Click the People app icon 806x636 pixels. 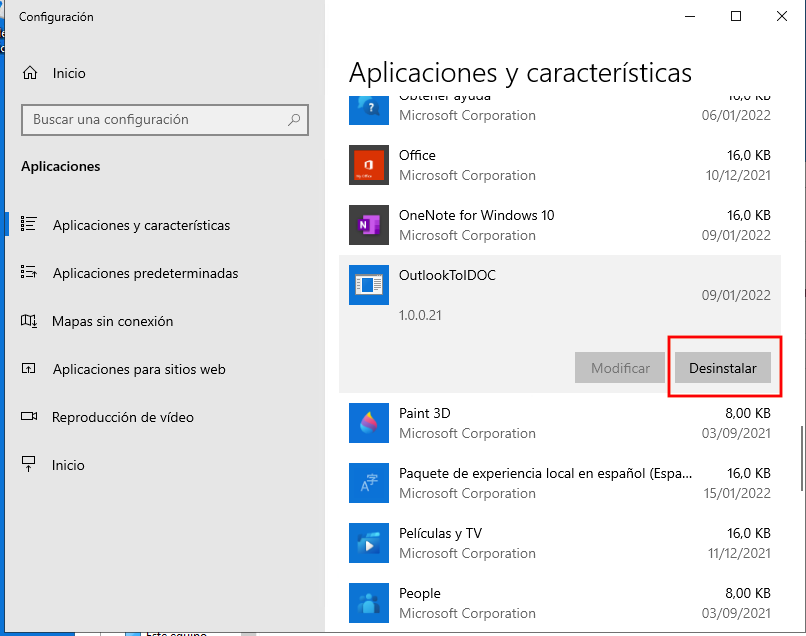367,603
